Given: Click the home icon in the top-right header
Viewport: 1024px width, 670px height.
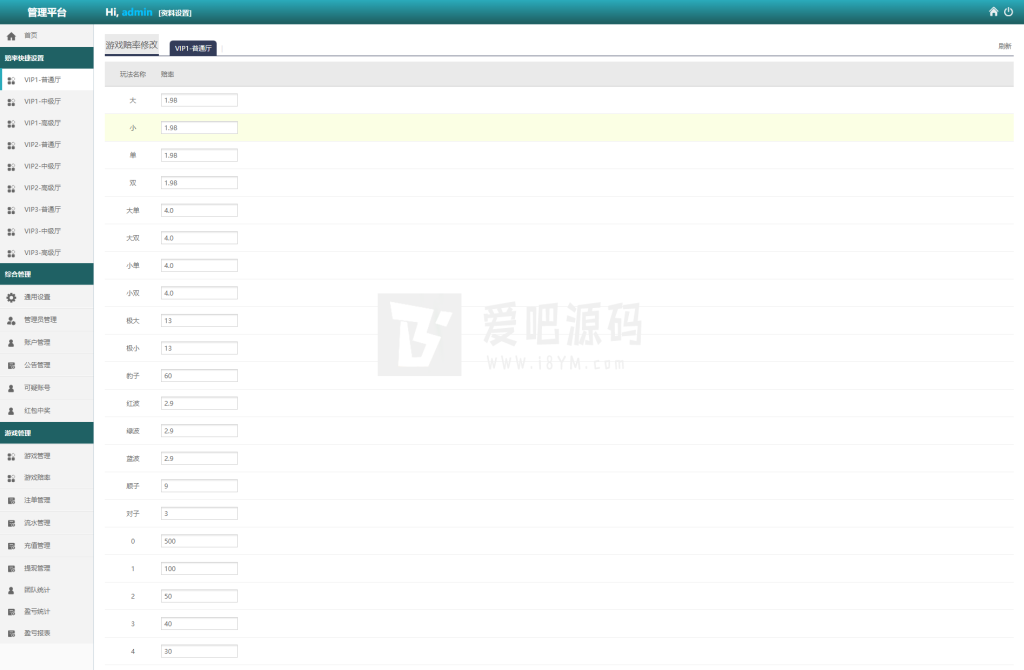Looking at the screenshot, I should click(993, 12).
